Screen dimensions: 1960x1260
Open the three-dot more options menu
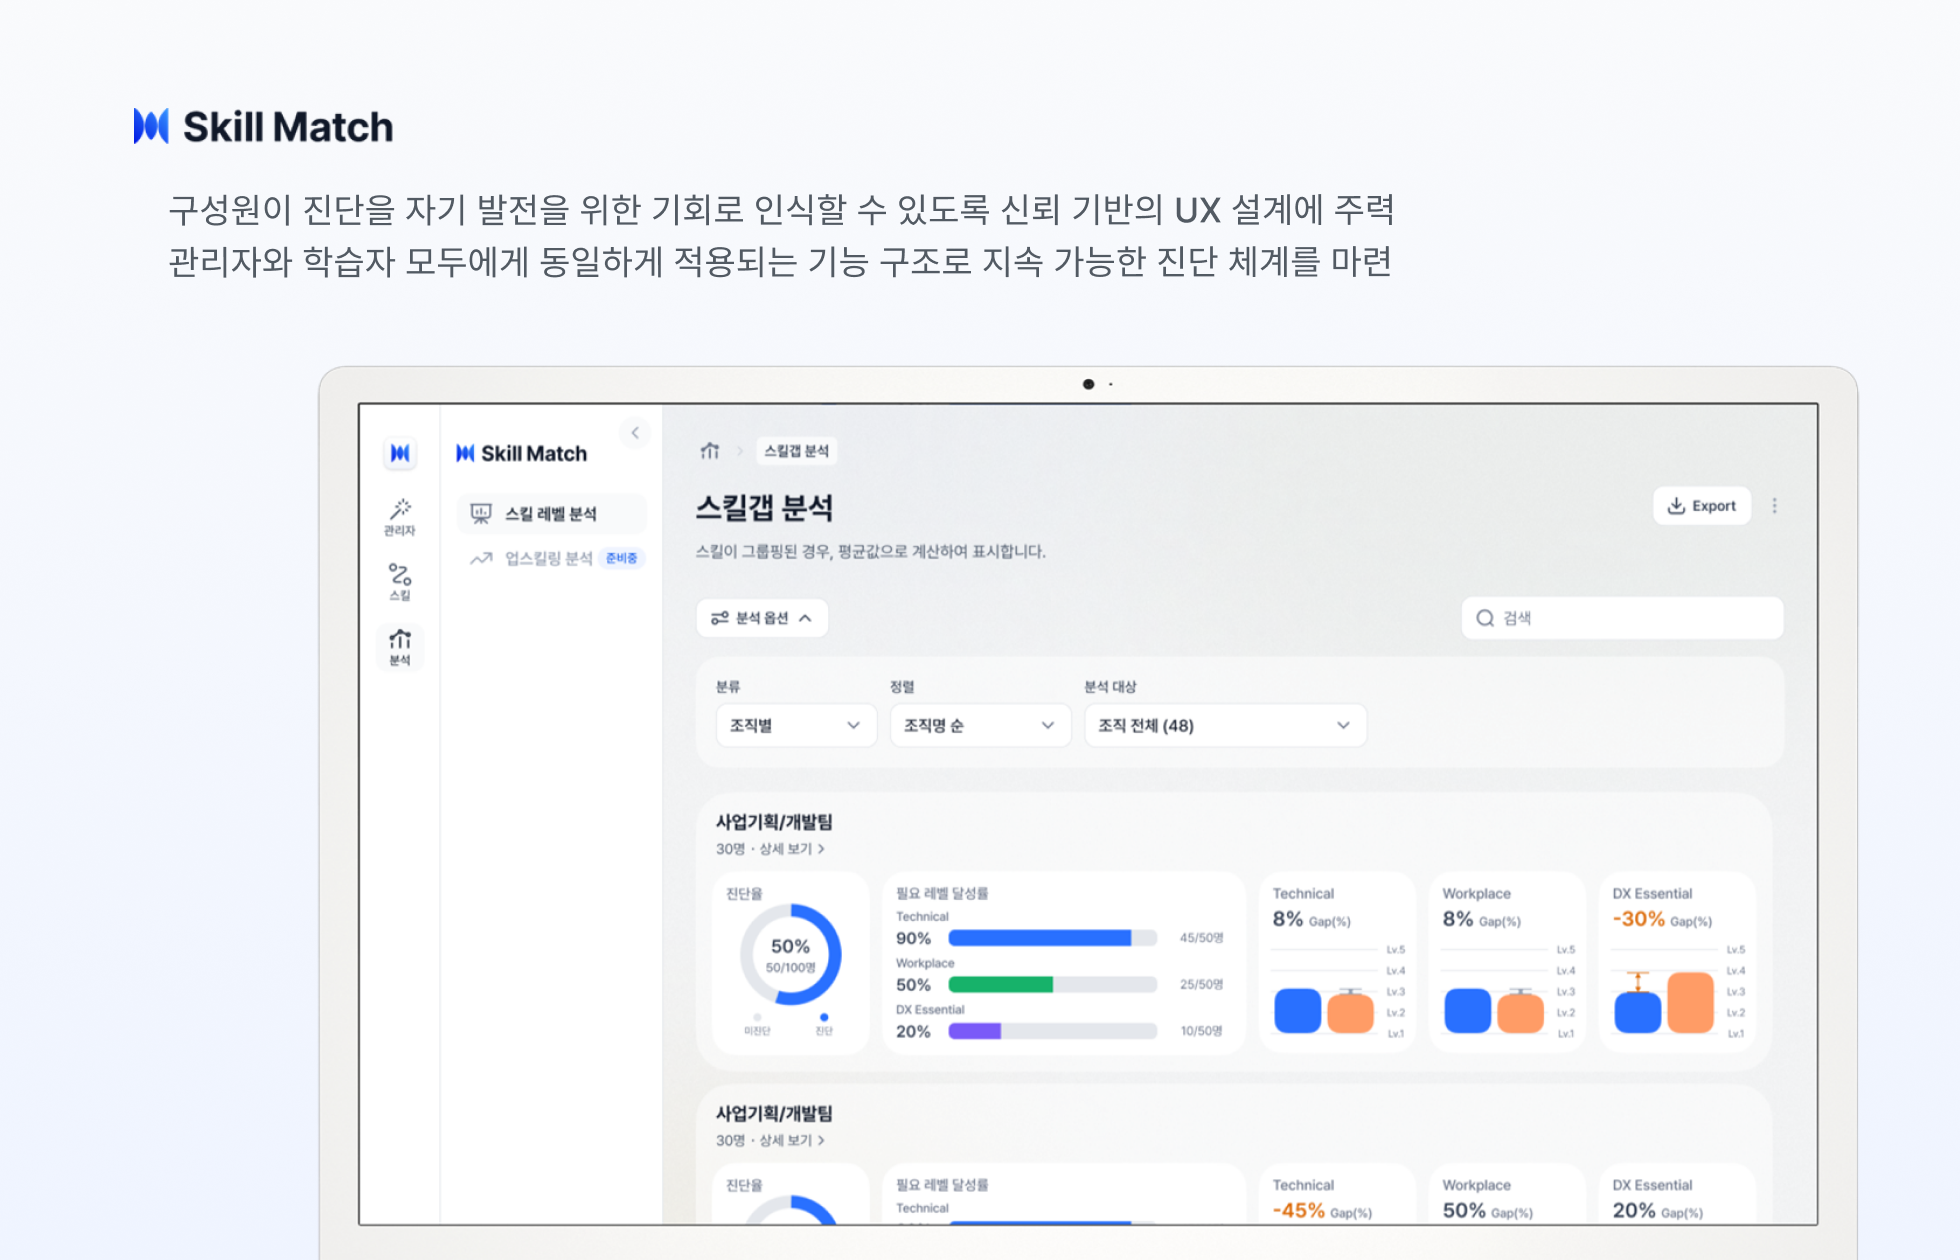[1775, 506]
